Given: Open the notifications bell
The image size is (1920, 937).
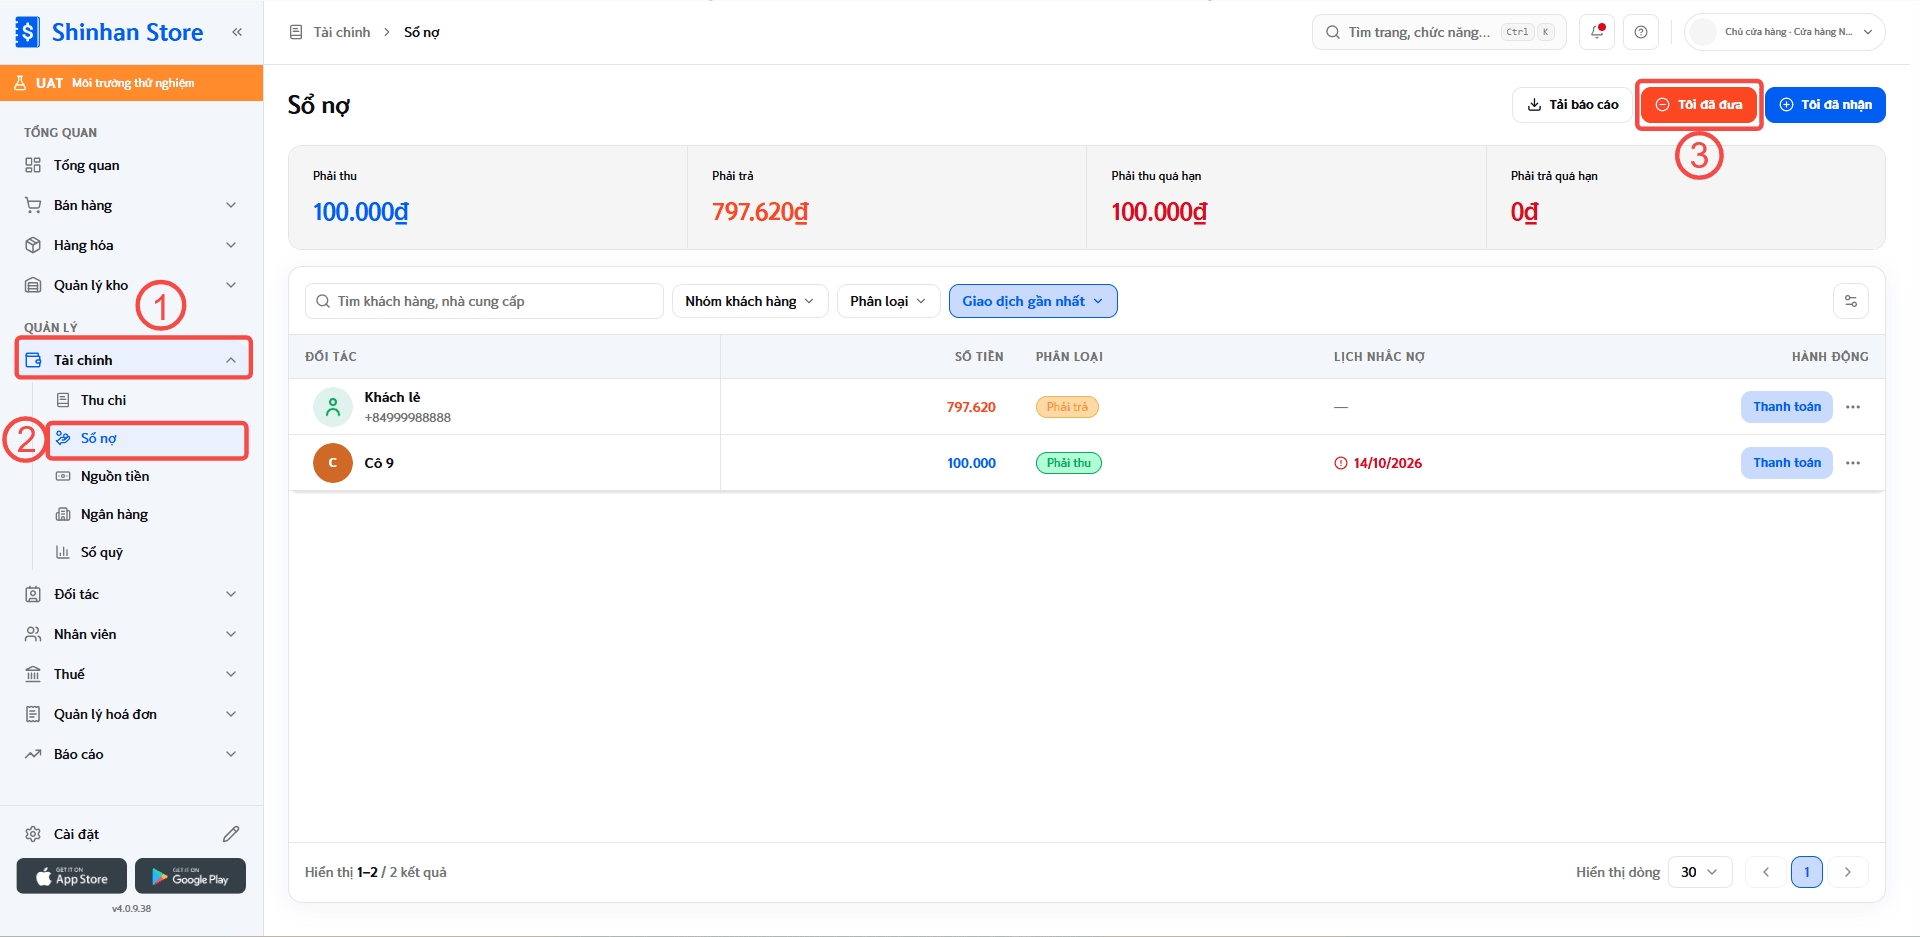Looking at the screenshot, I should 1598,32.
